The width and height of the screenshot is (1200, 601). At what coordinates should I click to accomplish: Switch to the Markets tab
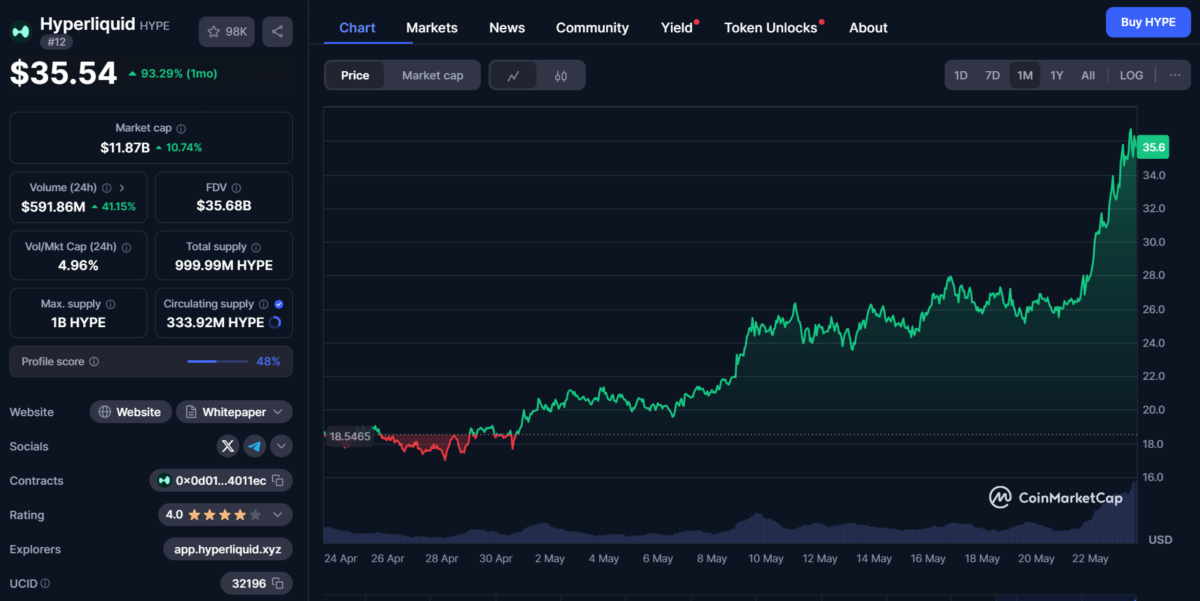432,28
